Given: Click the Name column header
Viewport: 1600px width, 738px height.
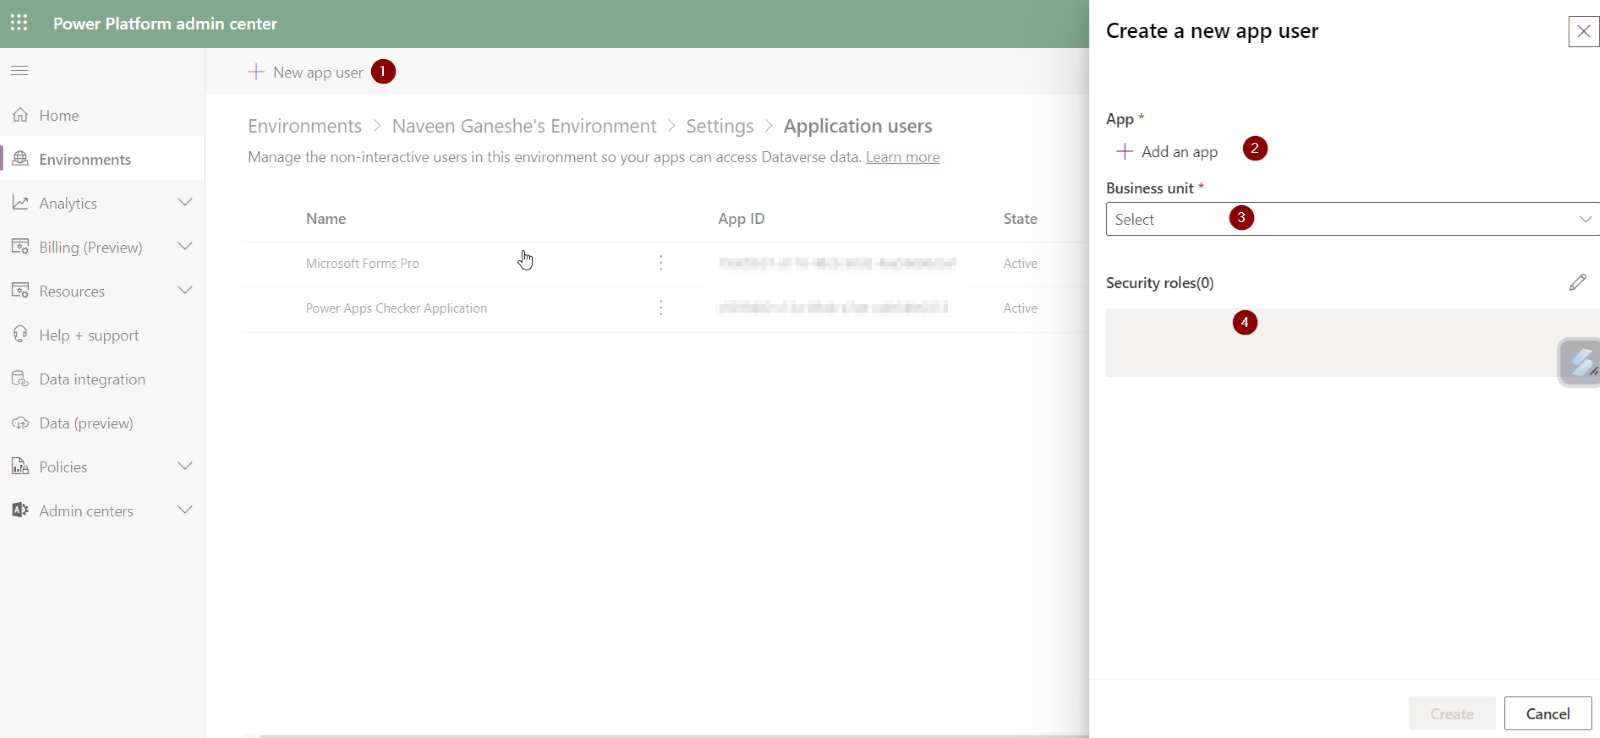Looking at the screenshot, I should (326, 219).
